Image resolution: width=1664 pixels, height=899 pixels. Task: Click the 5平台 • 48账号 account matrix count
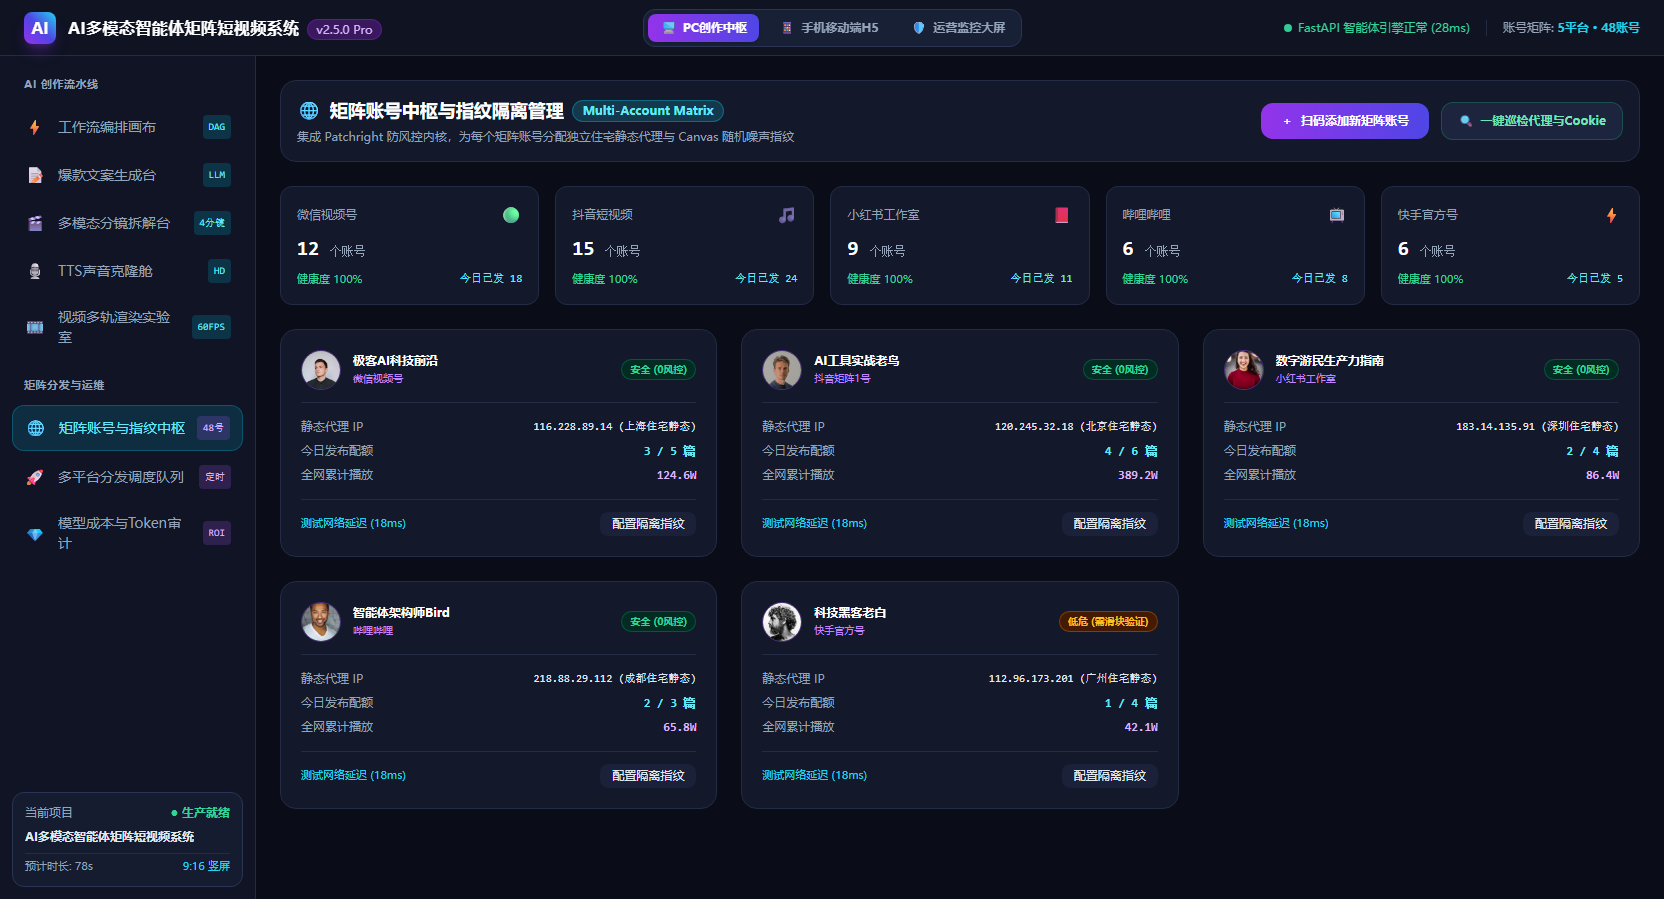[x=1598, y=28]
